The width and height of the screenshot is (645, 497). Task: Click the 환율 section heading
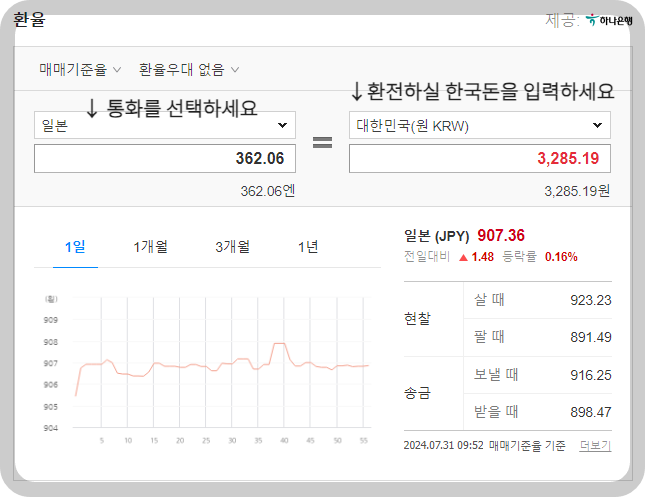29,20
